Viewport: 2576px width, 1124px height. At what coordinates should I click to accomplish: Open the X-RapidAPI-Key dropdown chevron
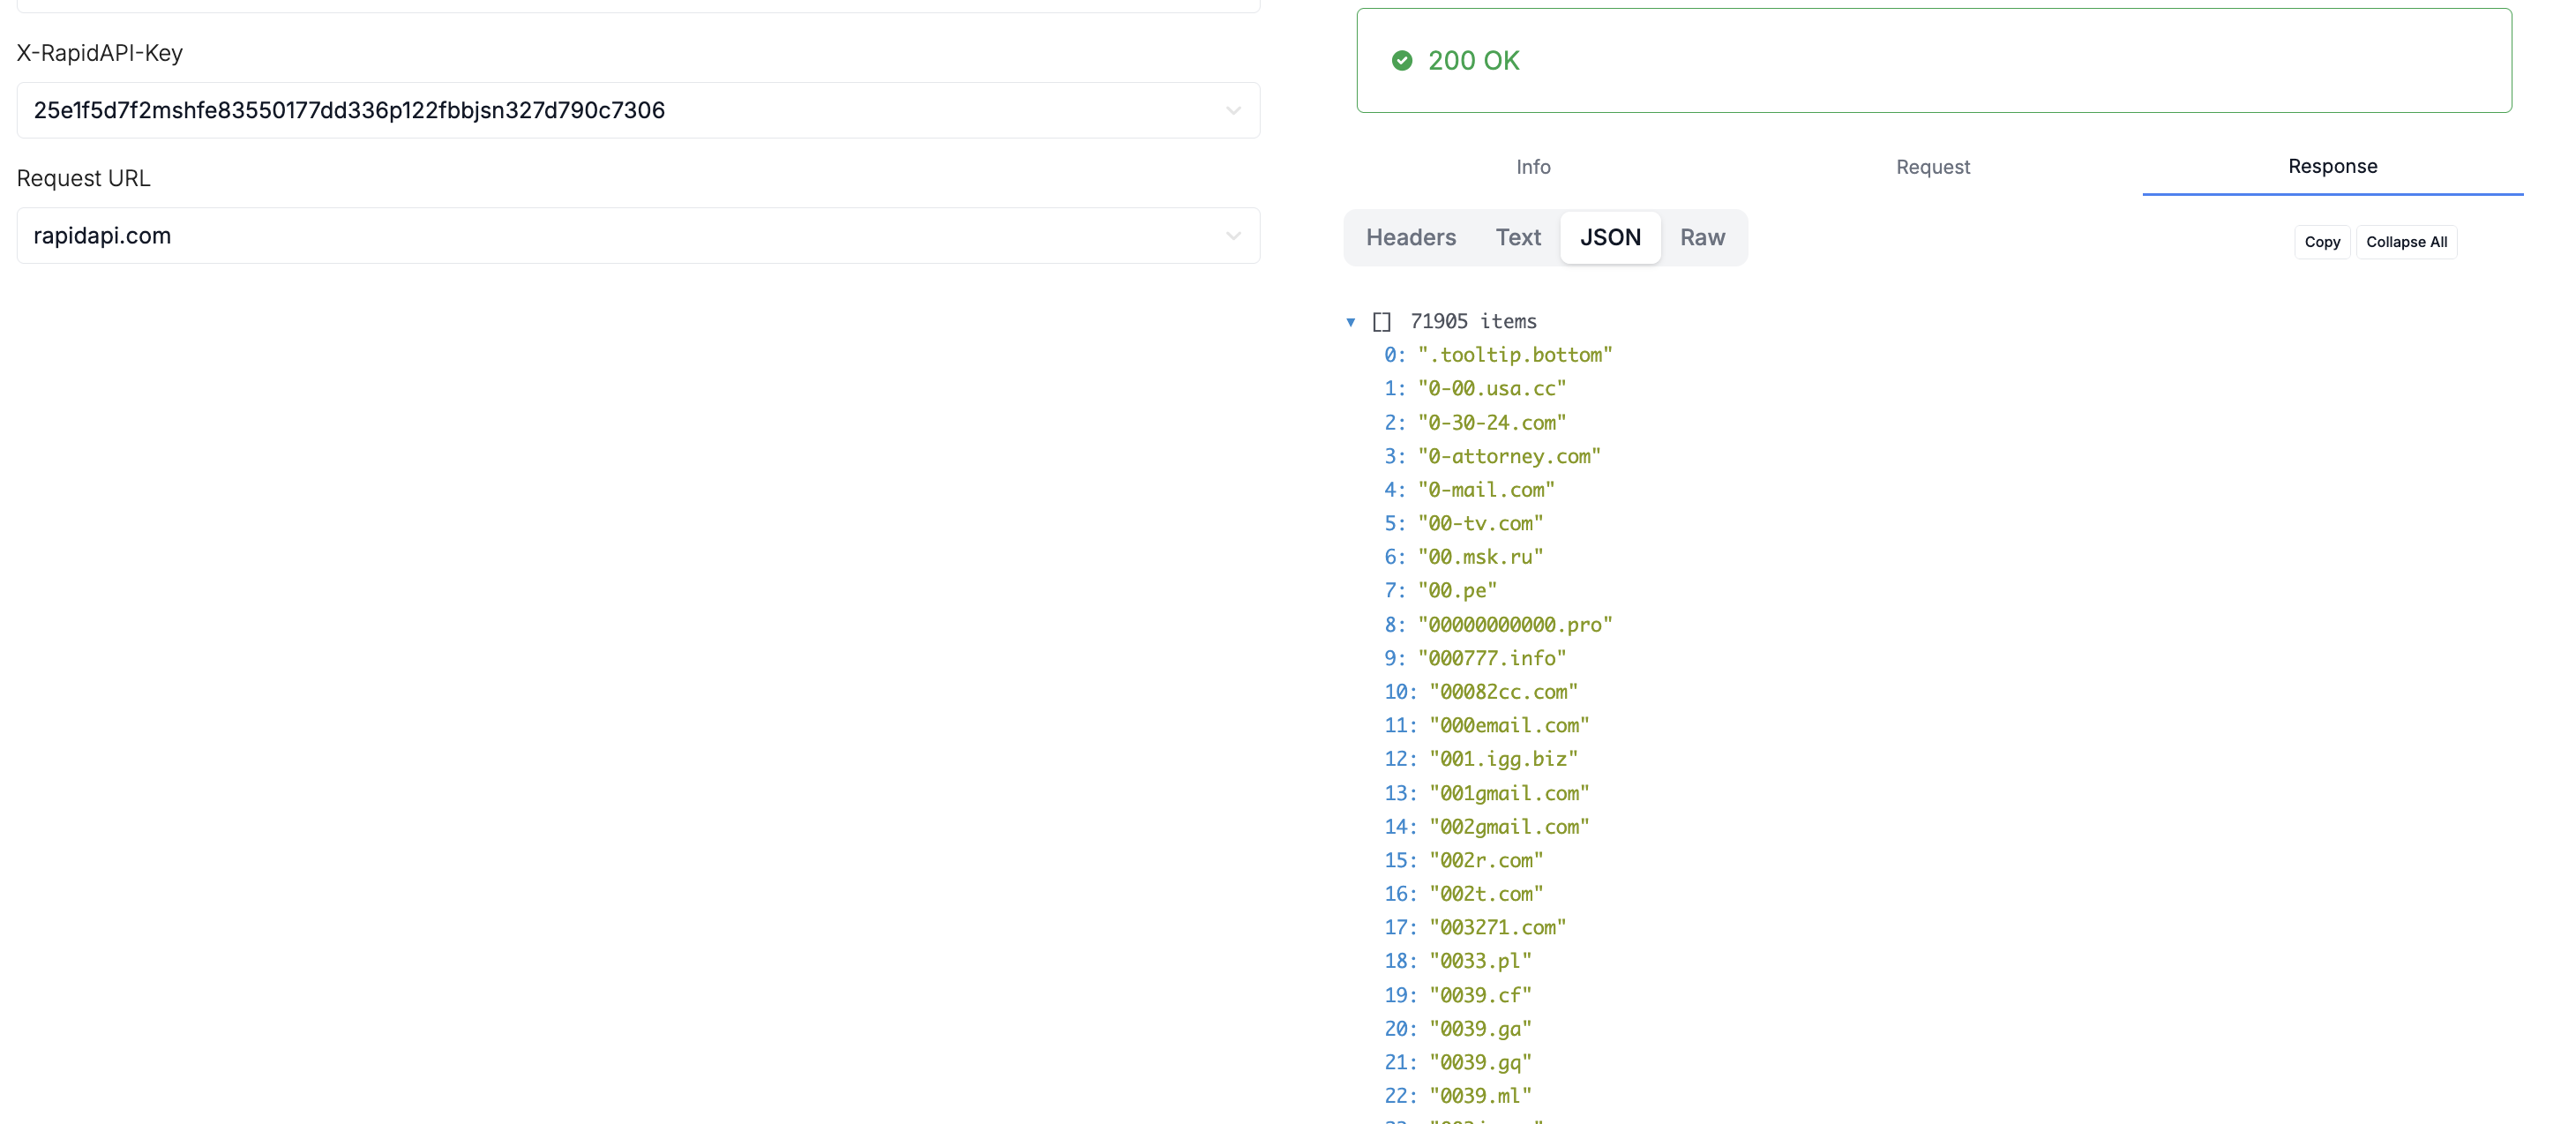(1232, 111)
